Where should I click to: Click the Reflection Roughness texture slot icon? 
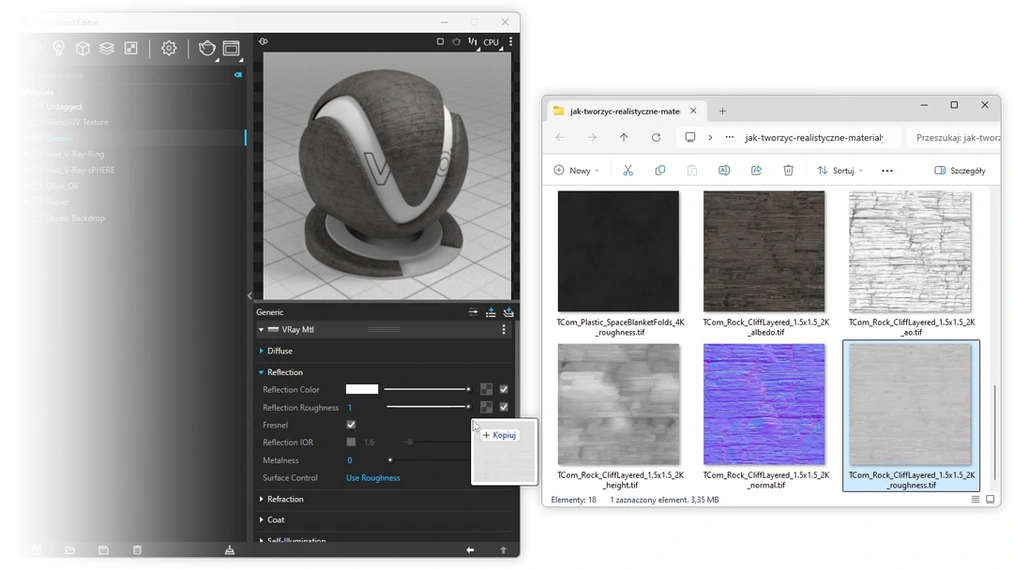[x=486, y=407]
